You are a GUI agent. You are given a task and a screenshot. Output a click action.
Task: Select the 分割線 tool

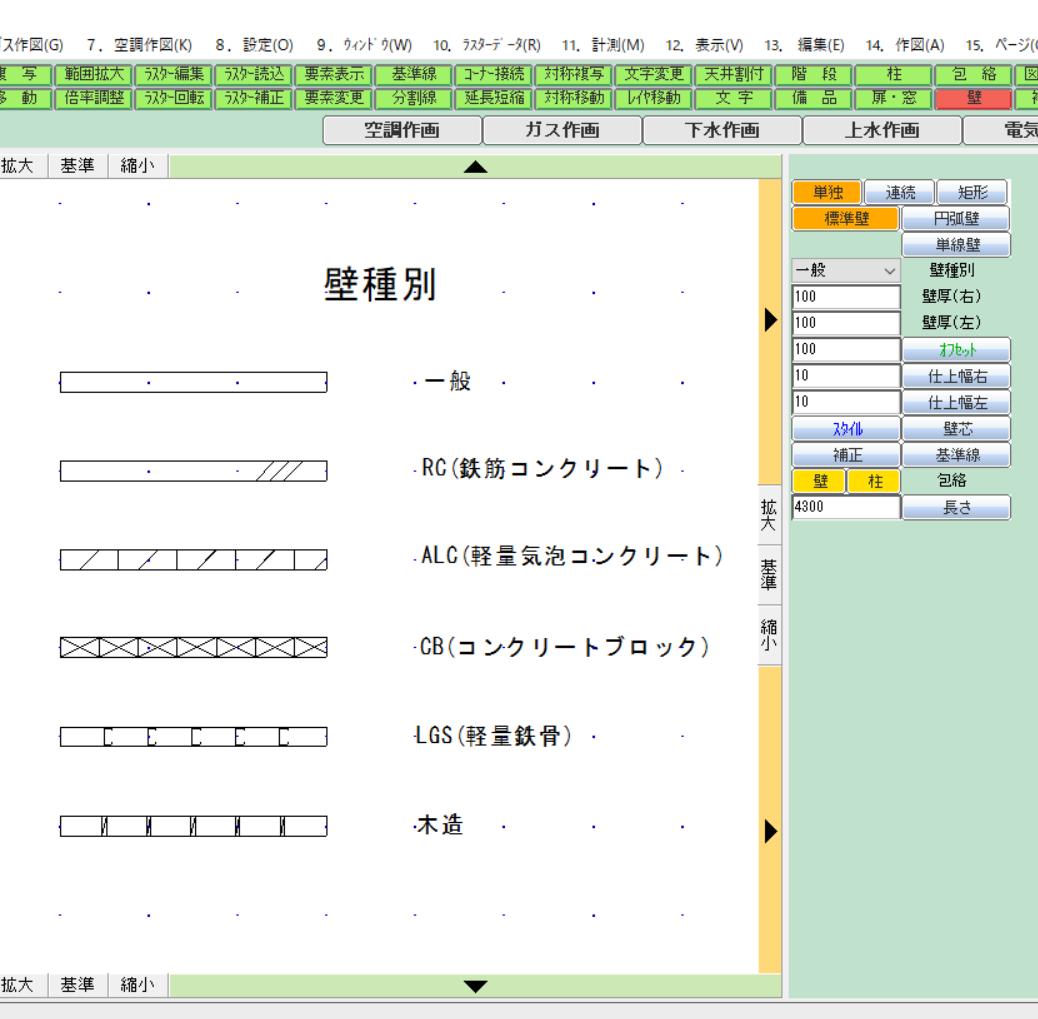414,99
